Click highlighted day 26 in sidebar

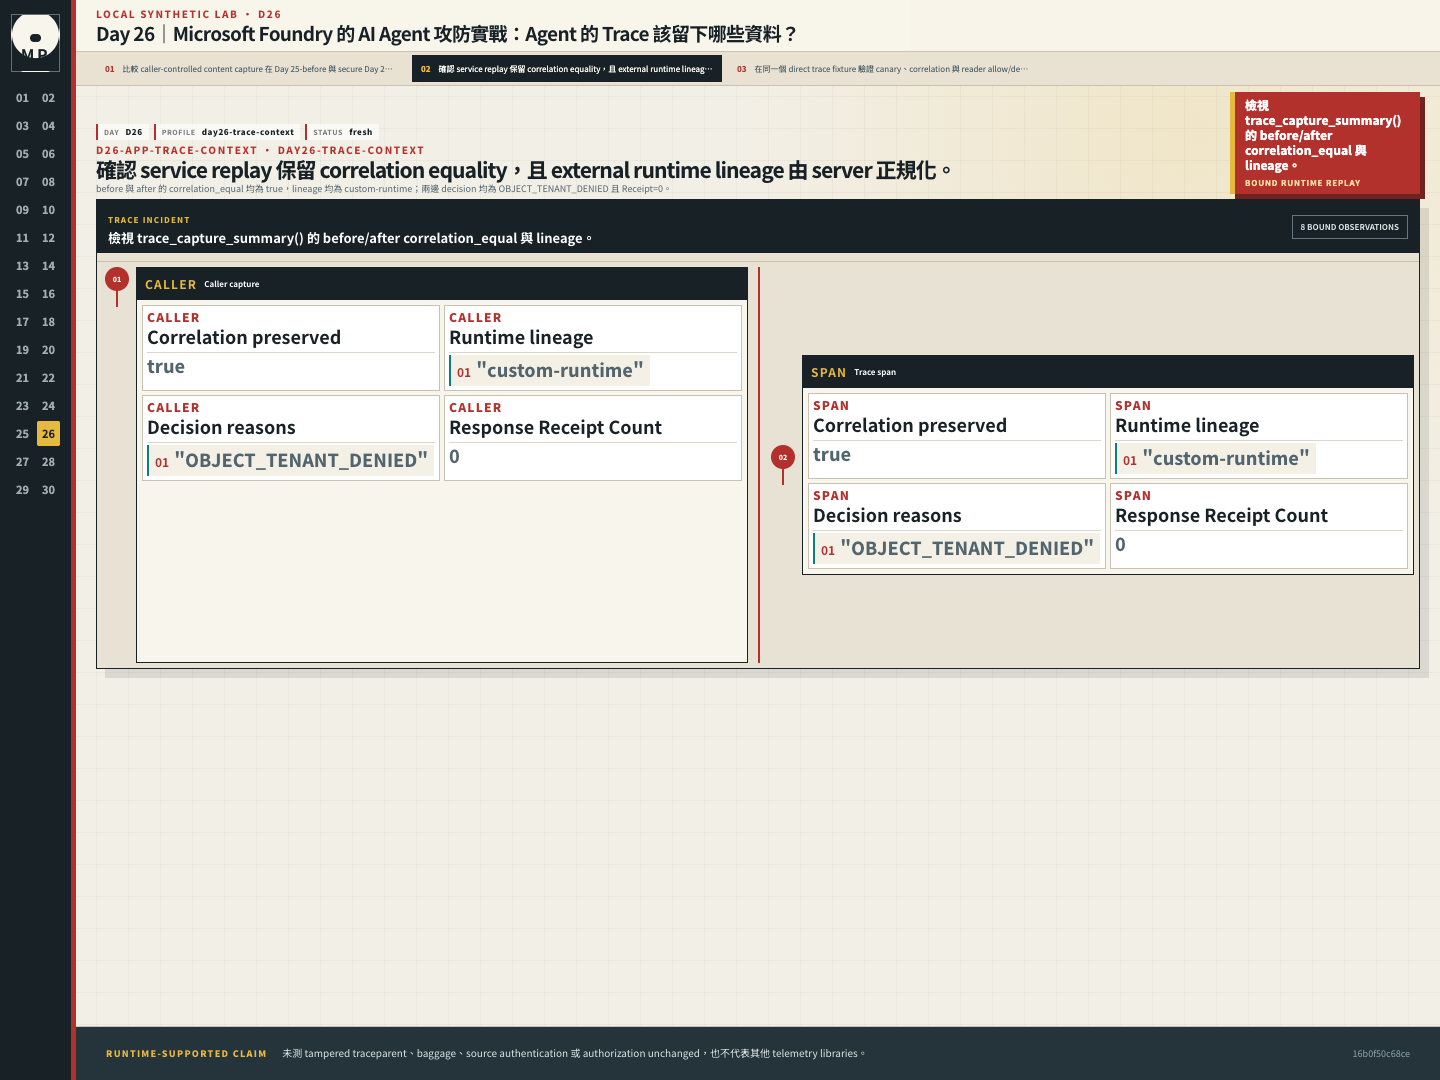pos(48,434)
